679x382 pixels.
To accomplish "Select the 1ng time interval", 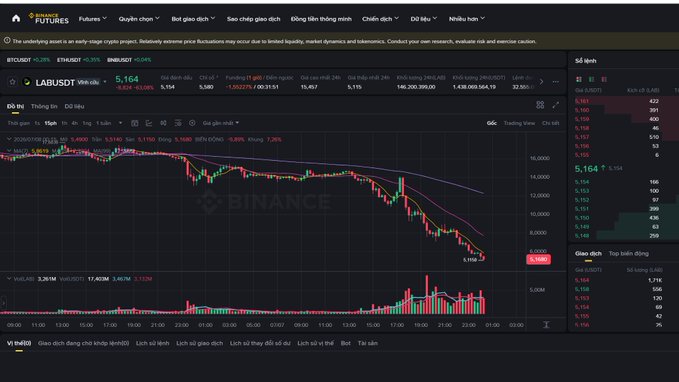I will pyautogui.click(x=87, y=123).
